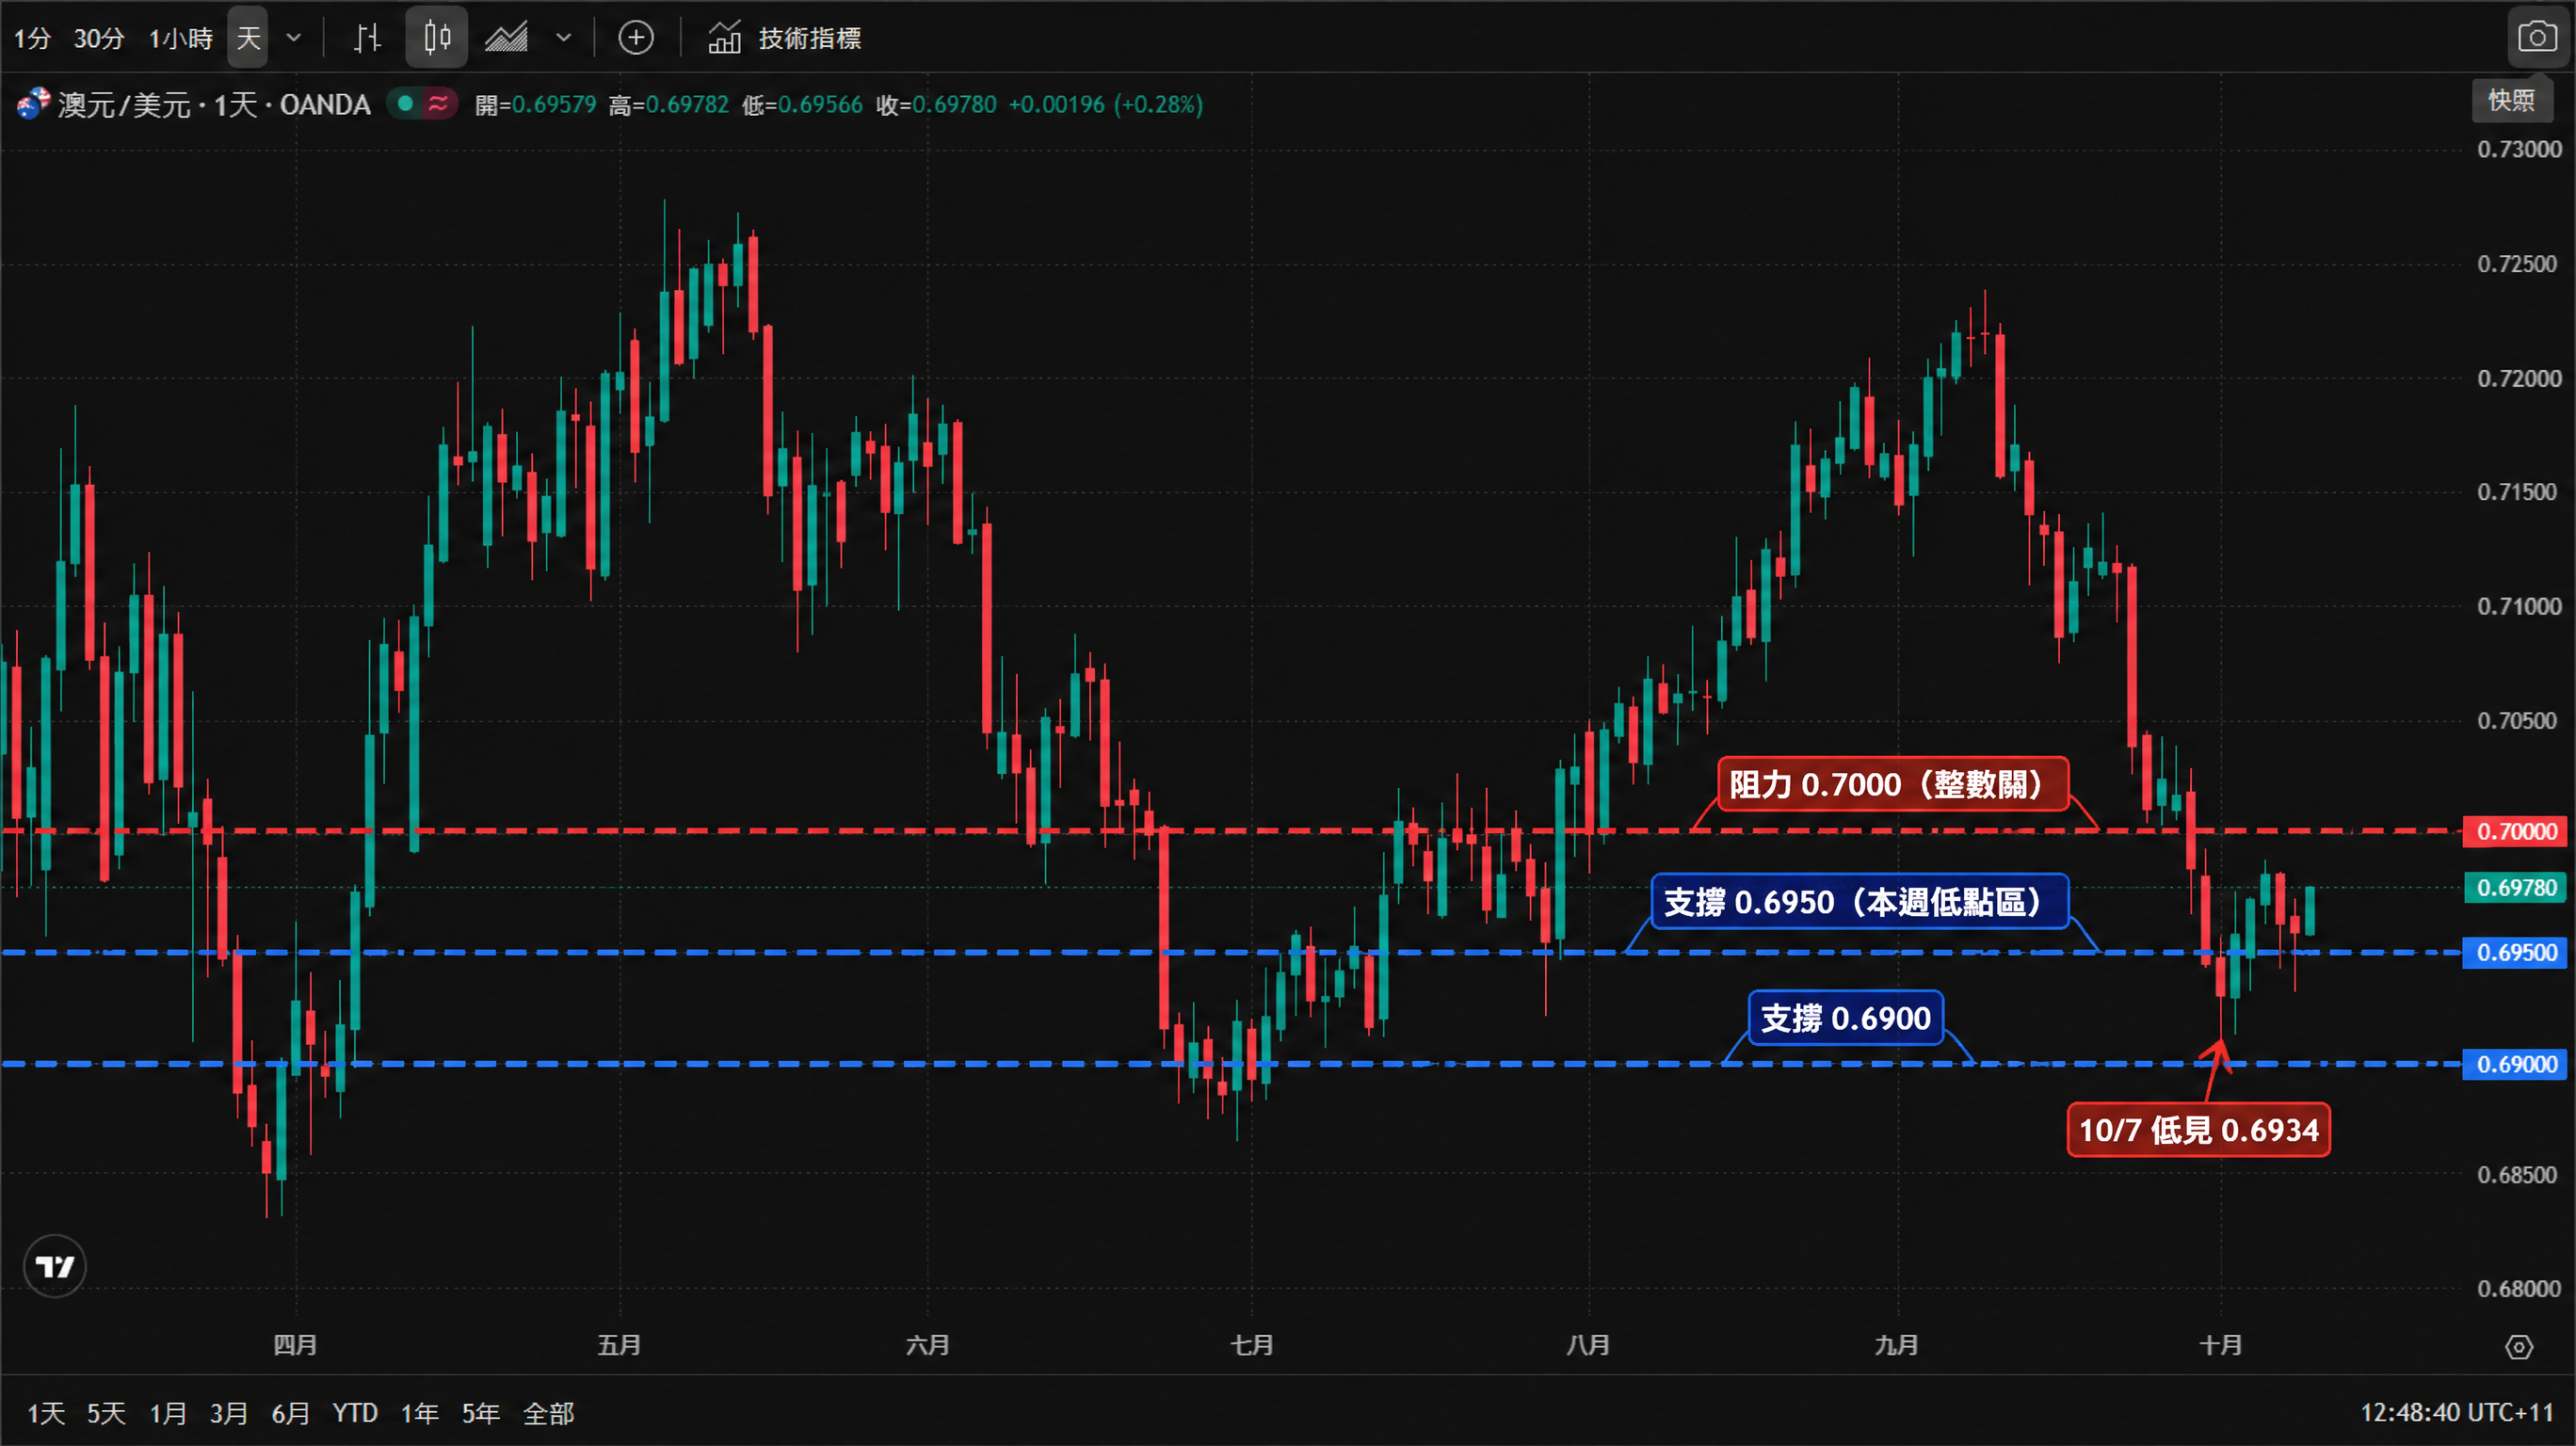Open chart settings gear icon
The image size is (2576, 1446).
point(2518,1347)
